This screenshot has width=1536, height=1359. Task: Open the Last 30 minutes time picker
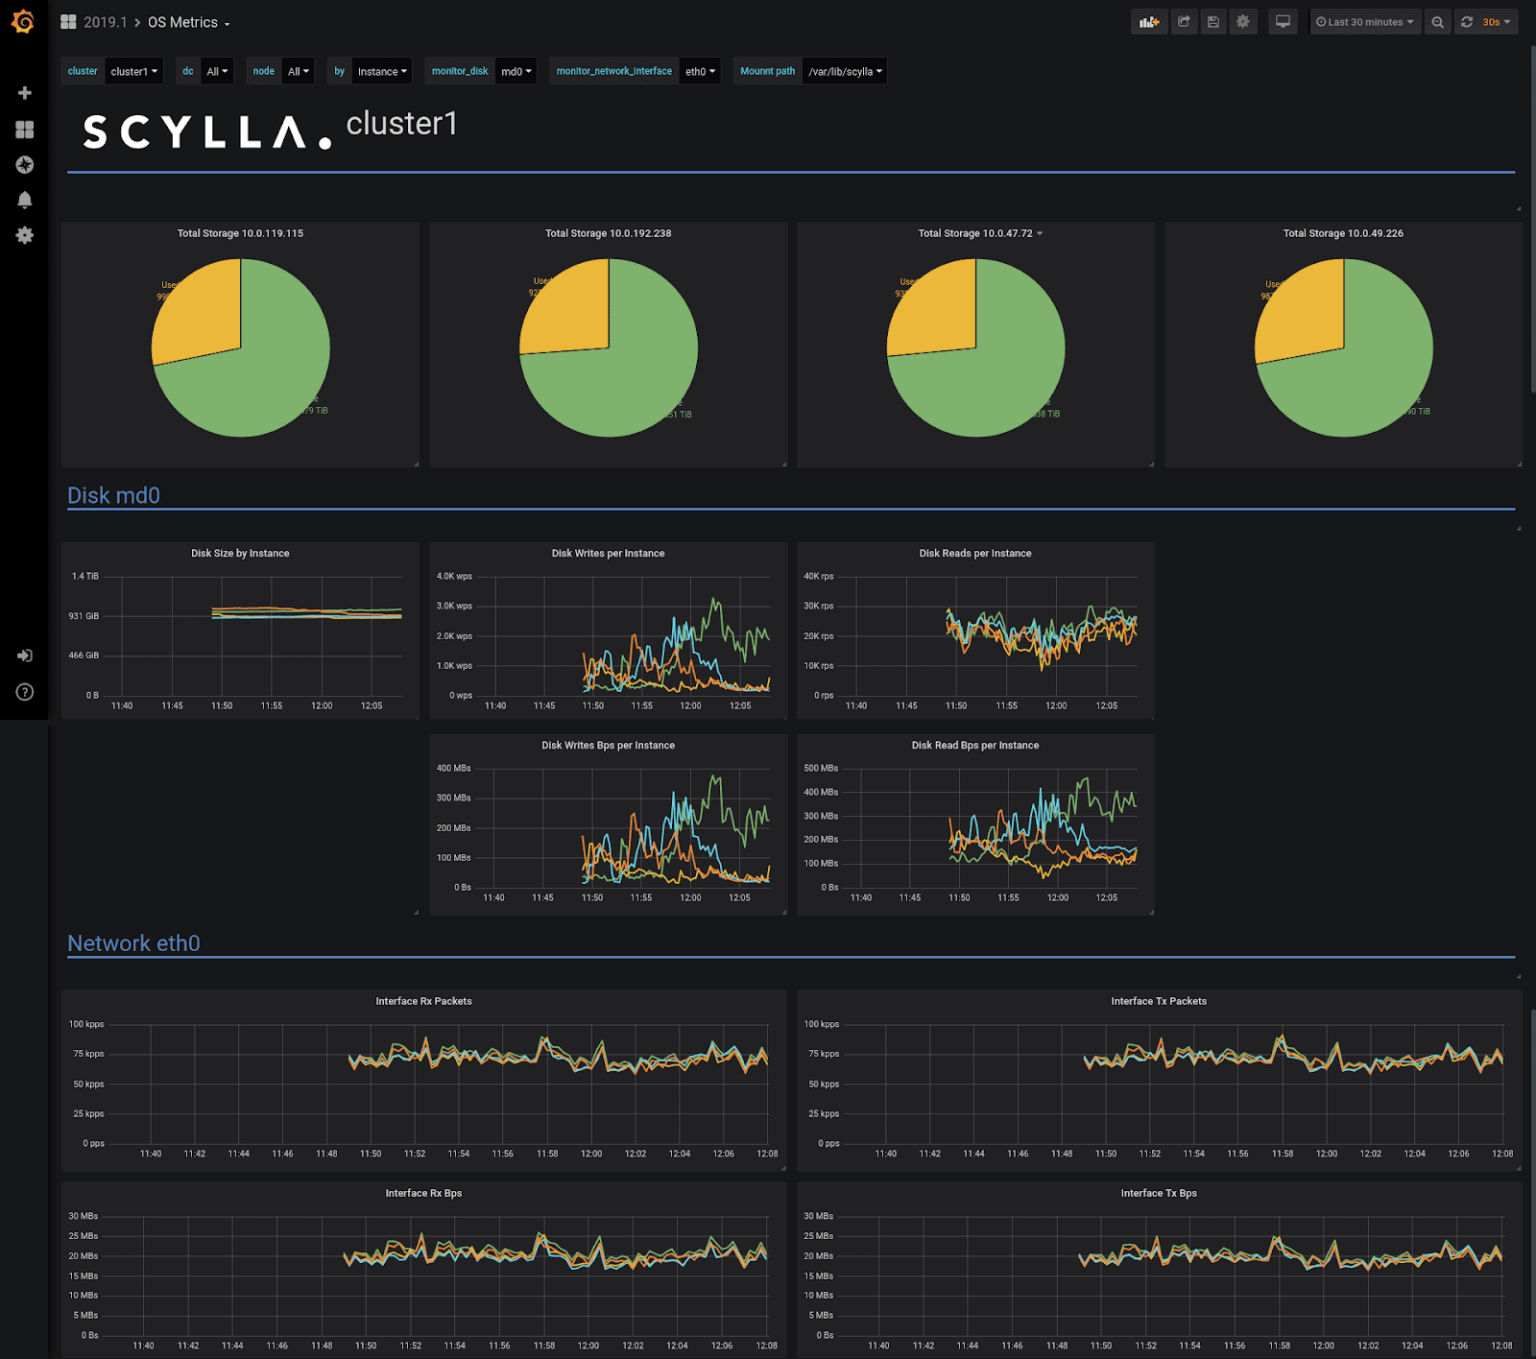click(1365, 22)
